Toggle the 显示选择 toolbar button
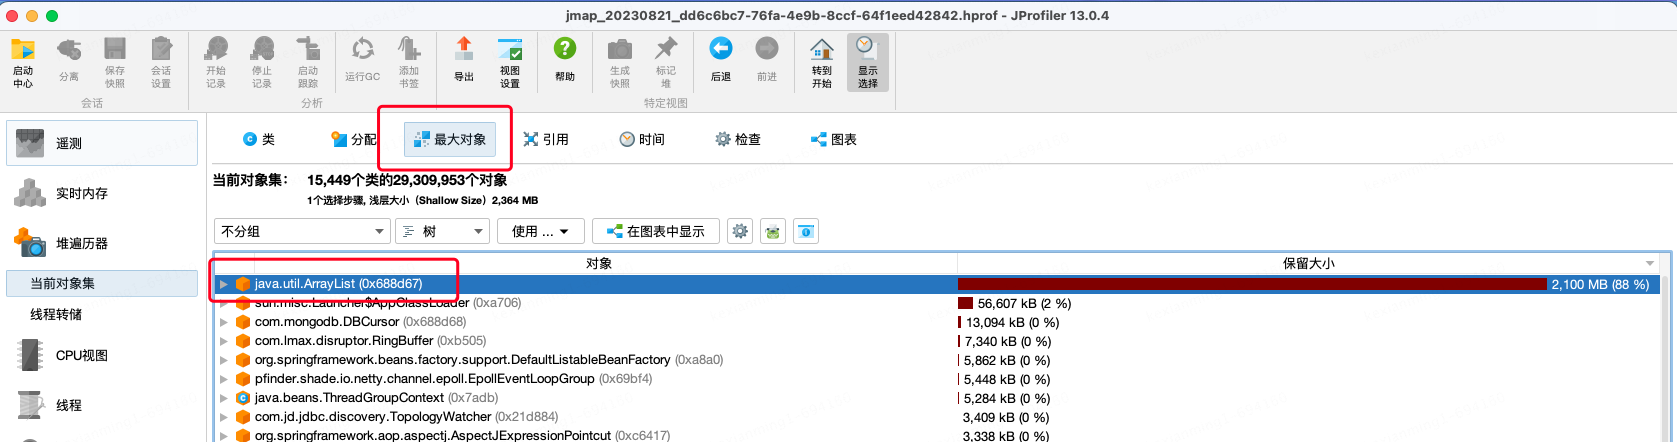1677x442 pixels. coord(867,62)
